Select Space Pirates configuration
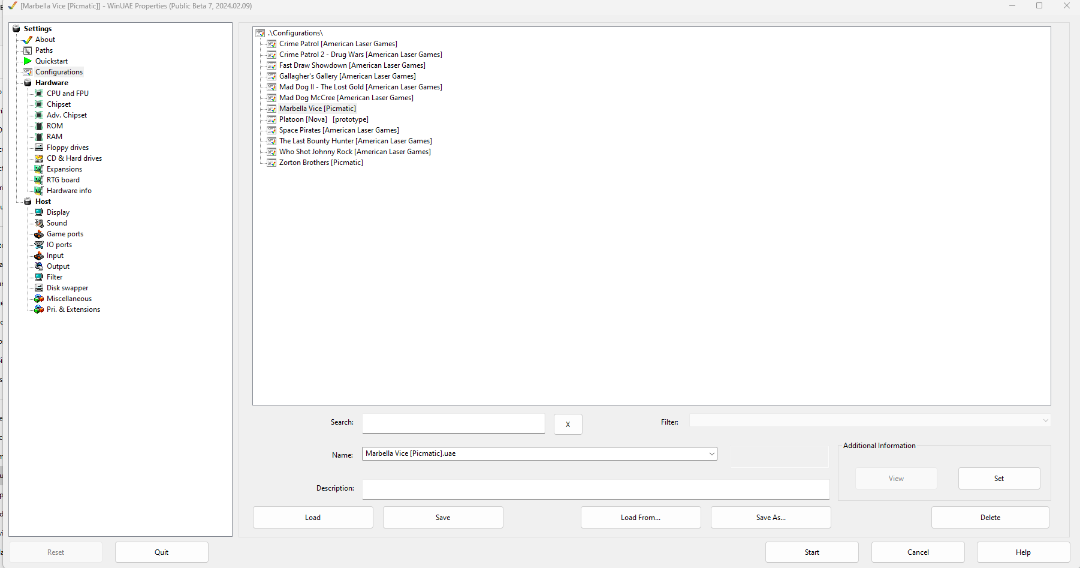The height and width of the screenshot is (568, 1080). pyautogui.click(x=339, y=130)
